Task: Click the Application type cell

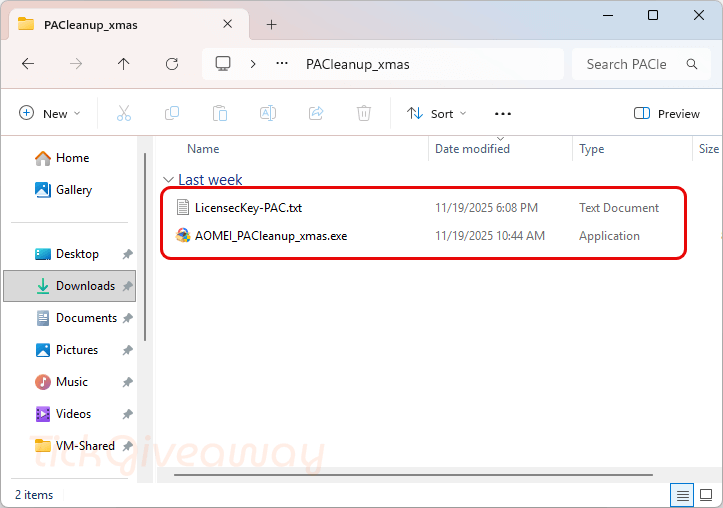Action: pos(609,236)
